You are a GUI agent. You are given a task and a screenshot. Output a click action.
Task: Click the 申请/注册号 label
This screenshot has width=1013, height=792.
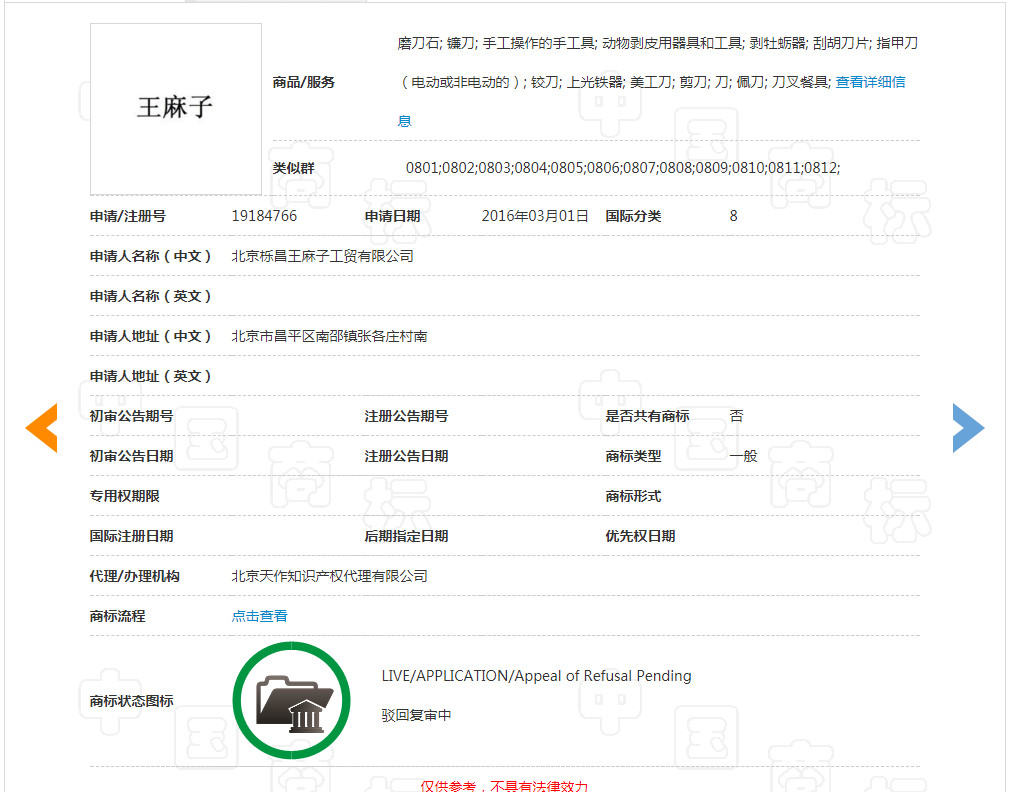128,216
